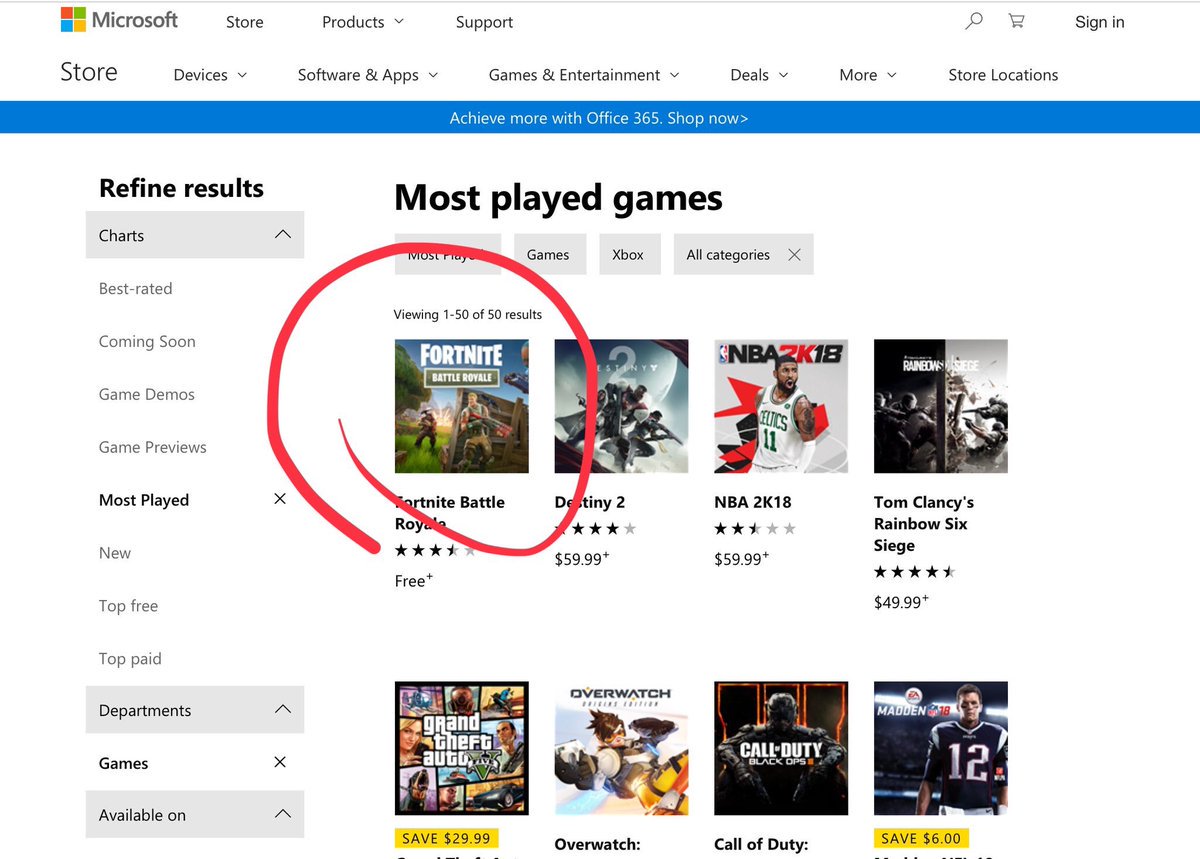Viewport: 1200px width, 859px height.
Task: Go to Store in top navigation
Action: tap(244, 22)
